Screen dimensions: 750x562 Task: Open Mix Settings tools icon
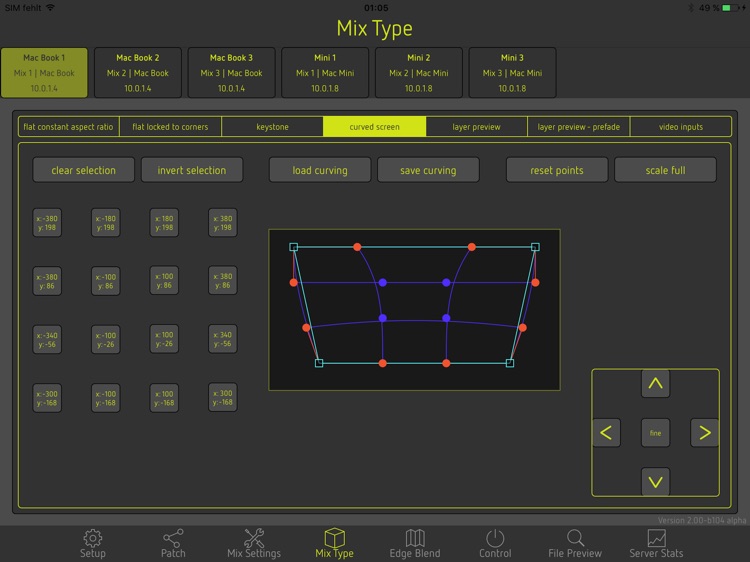tap(254, 538)
